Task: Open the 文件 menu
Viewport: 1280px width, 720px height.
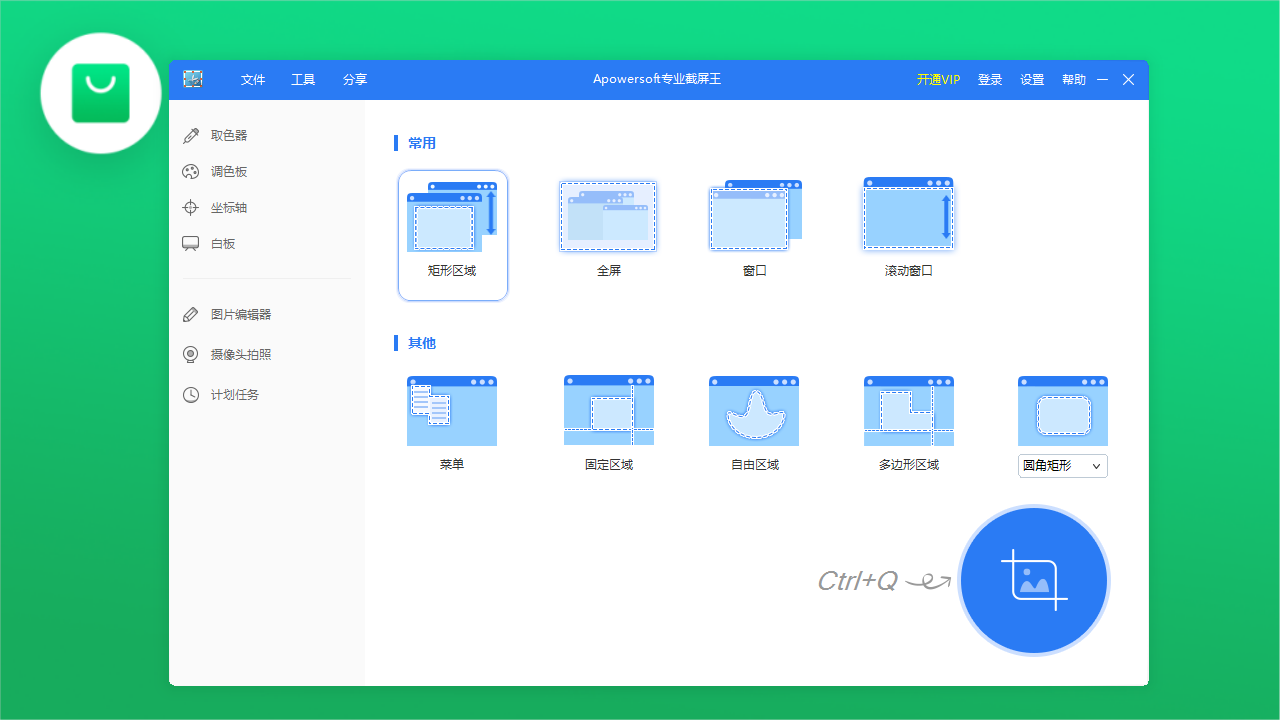Action: [x=253, y=79]
